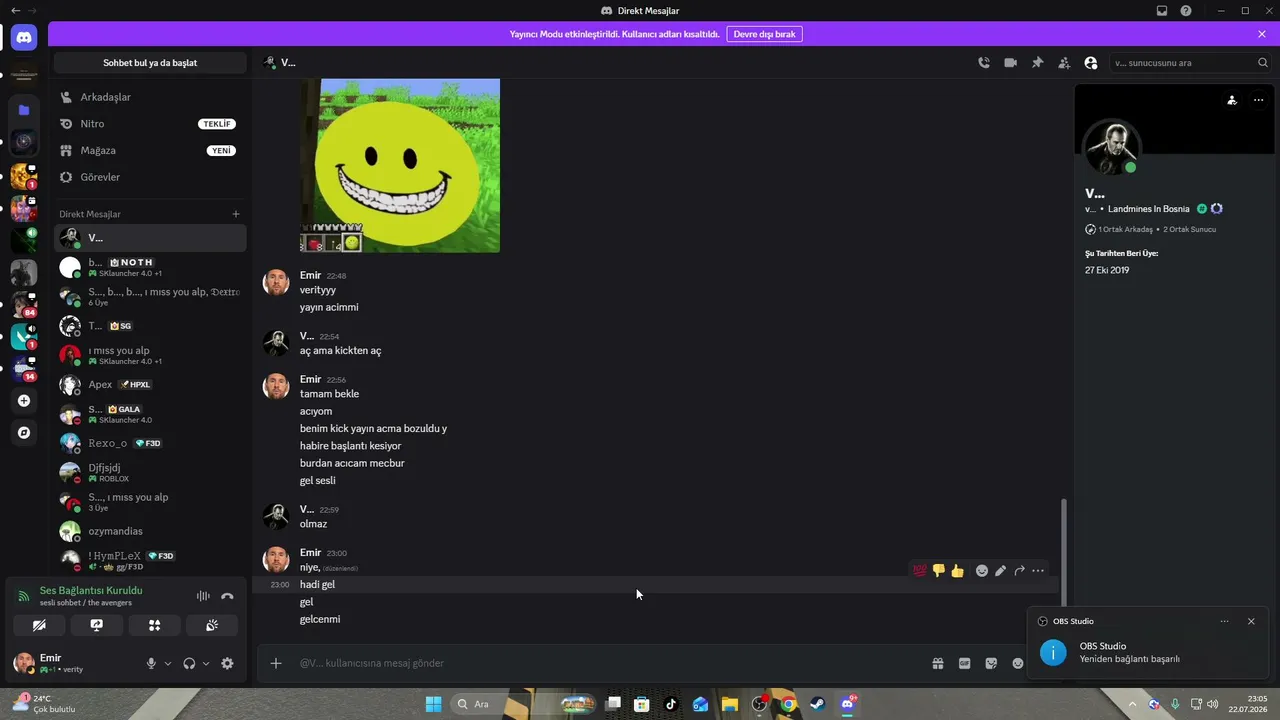Image resolution: width=1280 pixels, height=720 pixels.
Task: Open user settings with the gear icon
Action: point(227,663)
